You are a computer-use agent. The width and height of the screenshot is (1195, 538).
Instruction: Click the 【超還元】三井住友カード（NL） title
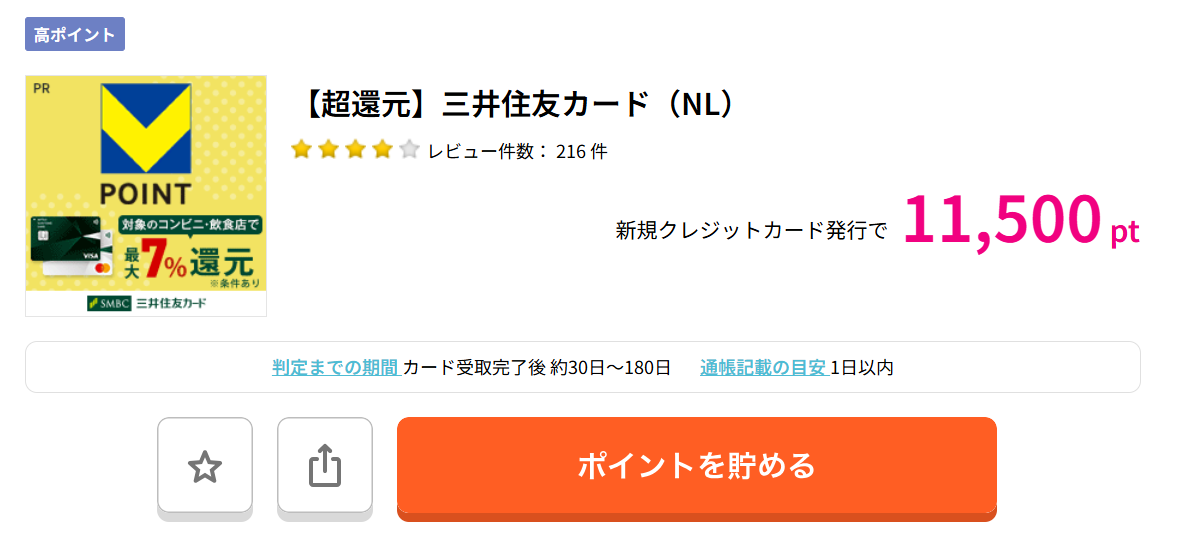click(517, 105)
